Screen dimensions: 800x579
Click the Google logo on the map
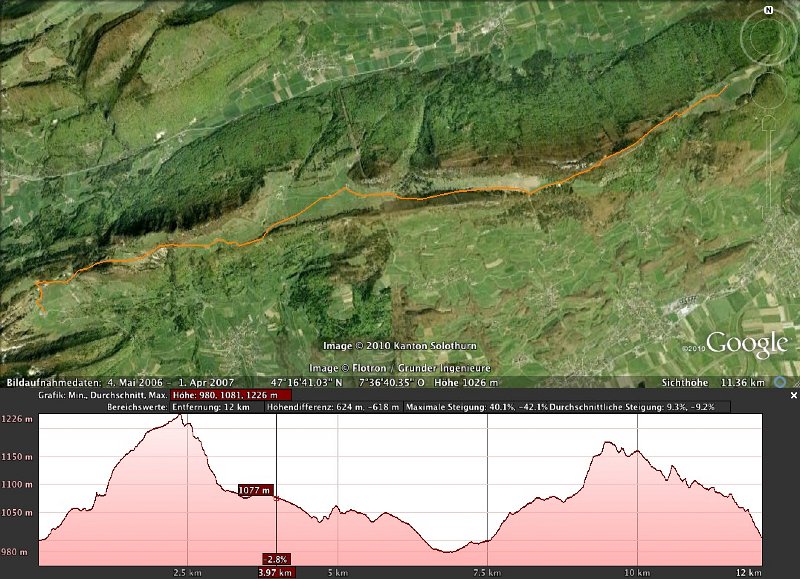pyautogui.click(x=748, y=345)
